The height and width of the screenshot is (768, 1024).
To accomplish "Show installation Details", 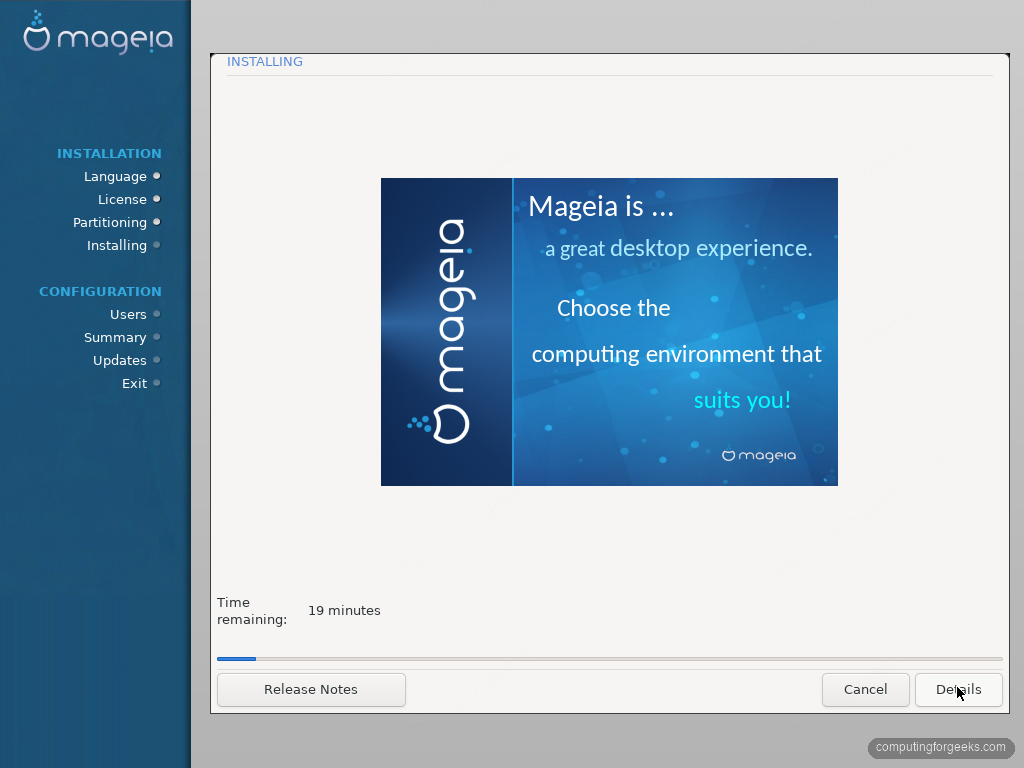I will pyautogui.click(x=959, y=690).
